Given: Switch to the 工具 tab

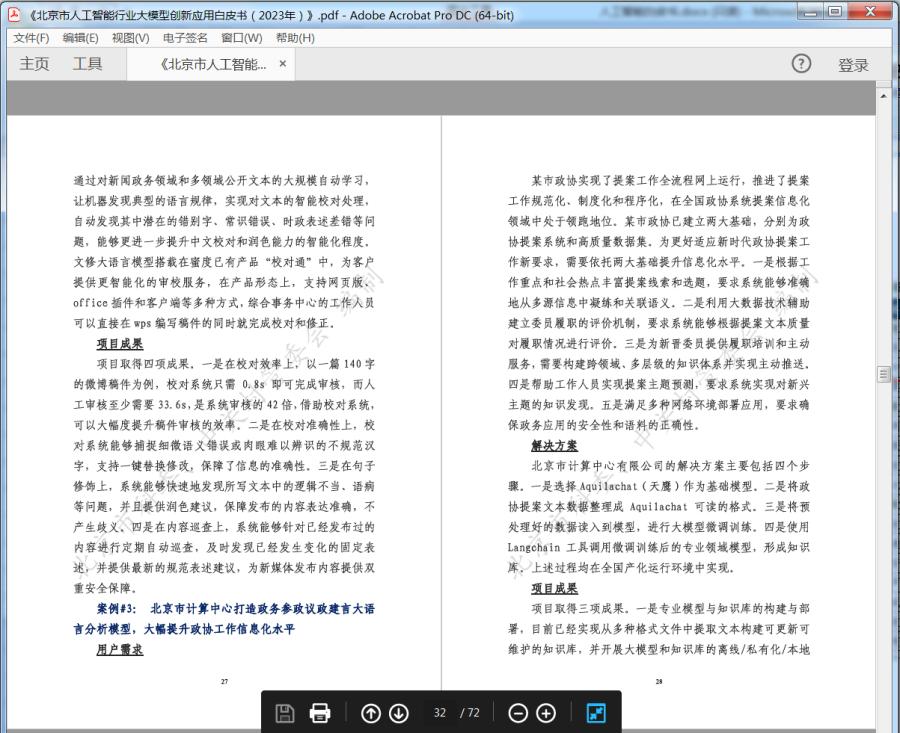Looking at the screenshot, I should (x=87, y=64).
